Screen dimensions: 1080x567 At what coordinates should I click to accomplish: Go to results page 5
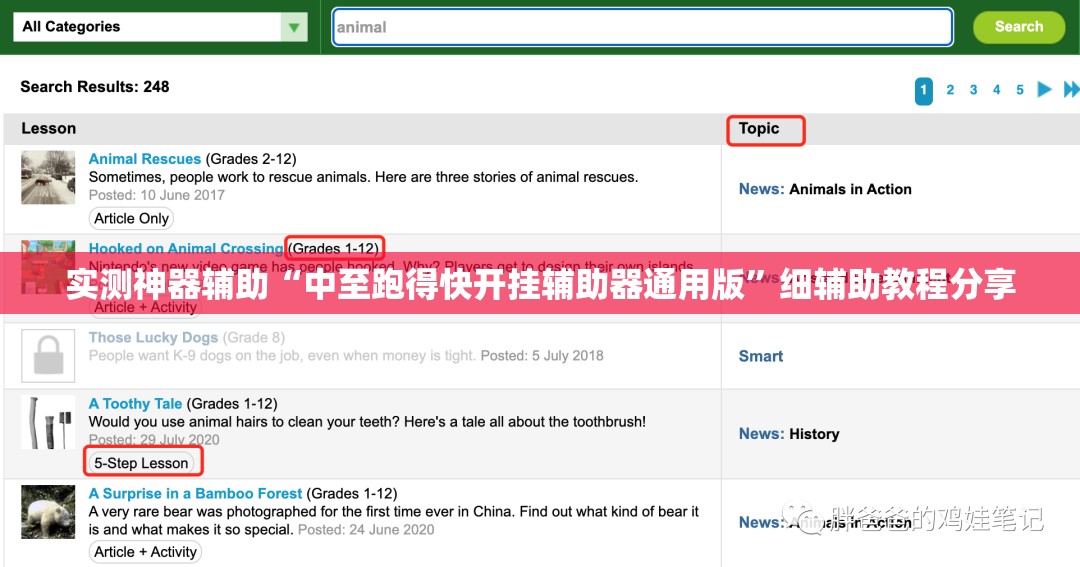(x=1020, y=90)
